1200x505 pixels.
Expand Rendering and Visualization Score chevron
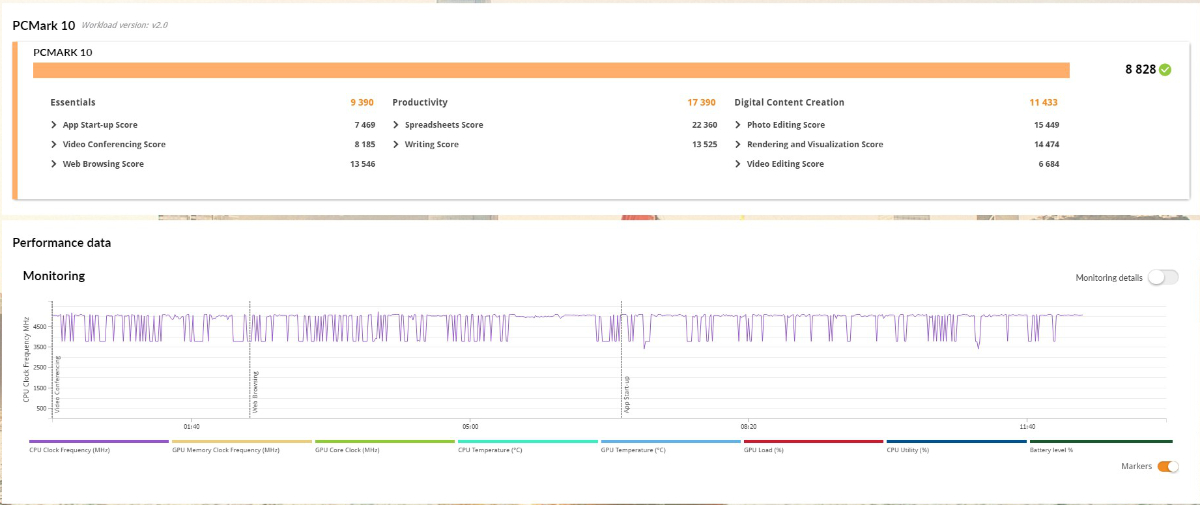coord(738,144)
